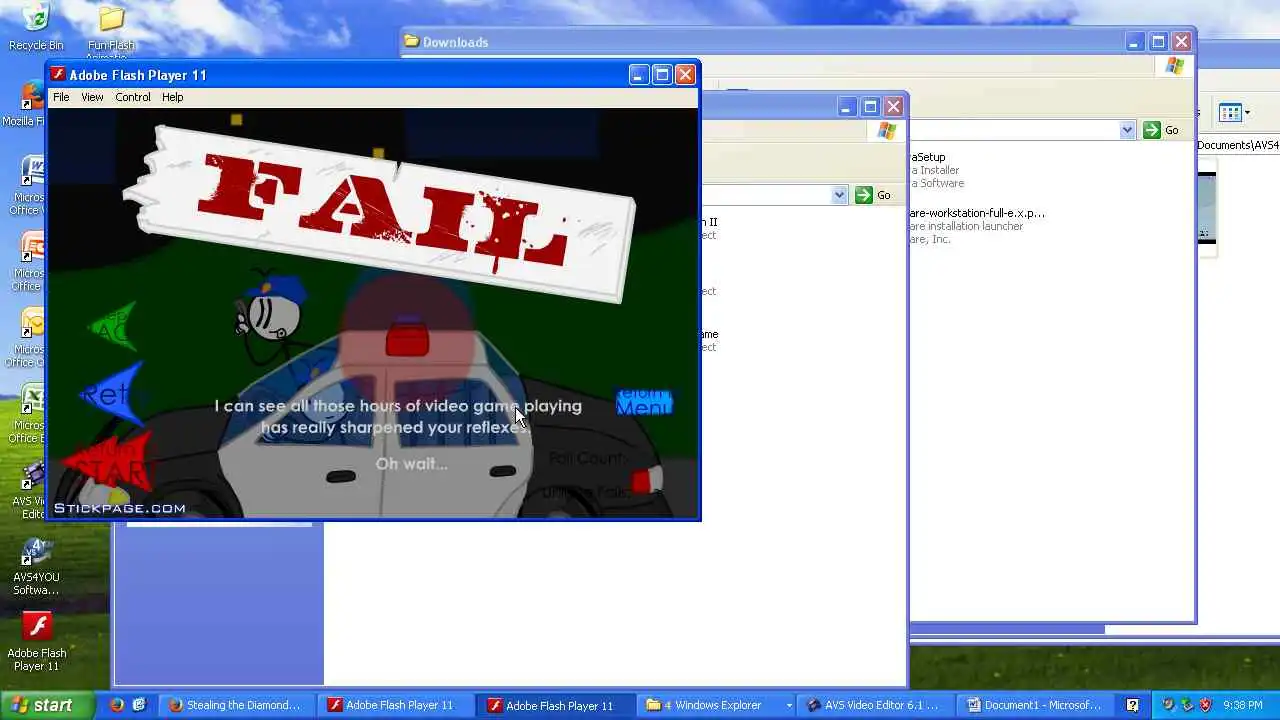Open the File menu in Flash Player
Image resolution: width=1280 pixels, height=720 pixels.
(61, 97)
